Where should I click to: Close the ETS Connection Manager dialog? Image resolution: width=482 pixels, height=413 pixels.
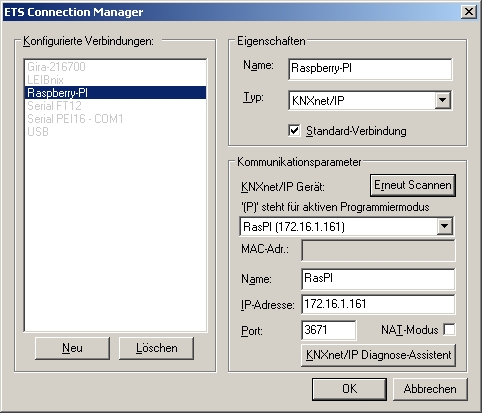pyautogui.click(x=469, y=12)
